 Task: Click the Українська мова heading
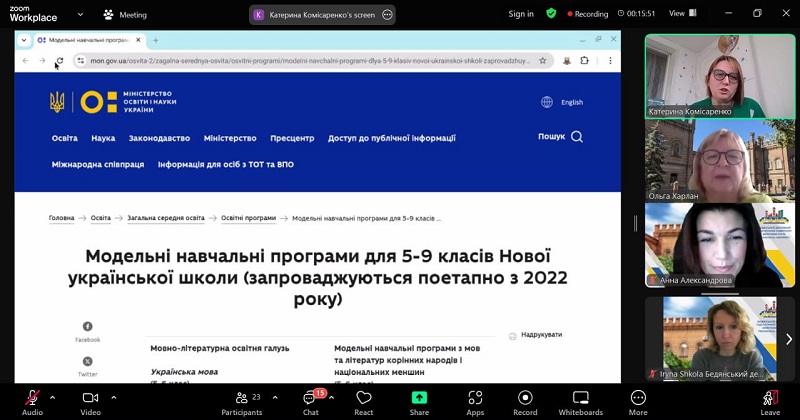(x=184, y=372)
